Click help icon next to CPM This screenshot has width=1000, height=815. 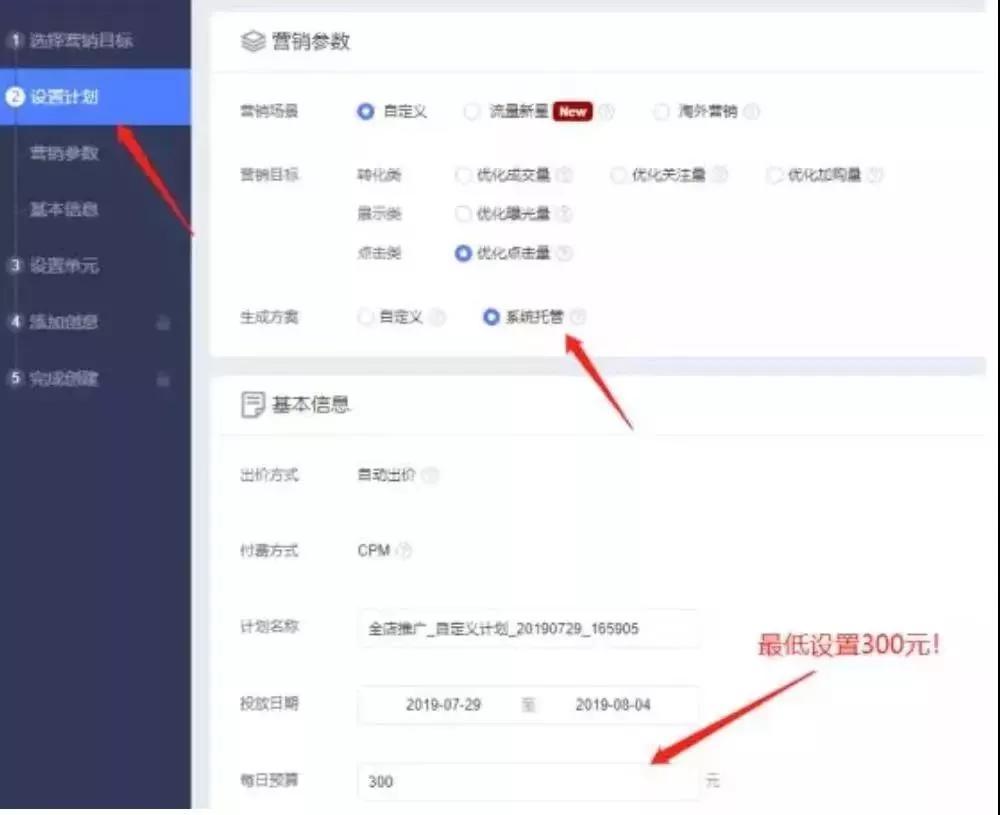coord(404,550)
